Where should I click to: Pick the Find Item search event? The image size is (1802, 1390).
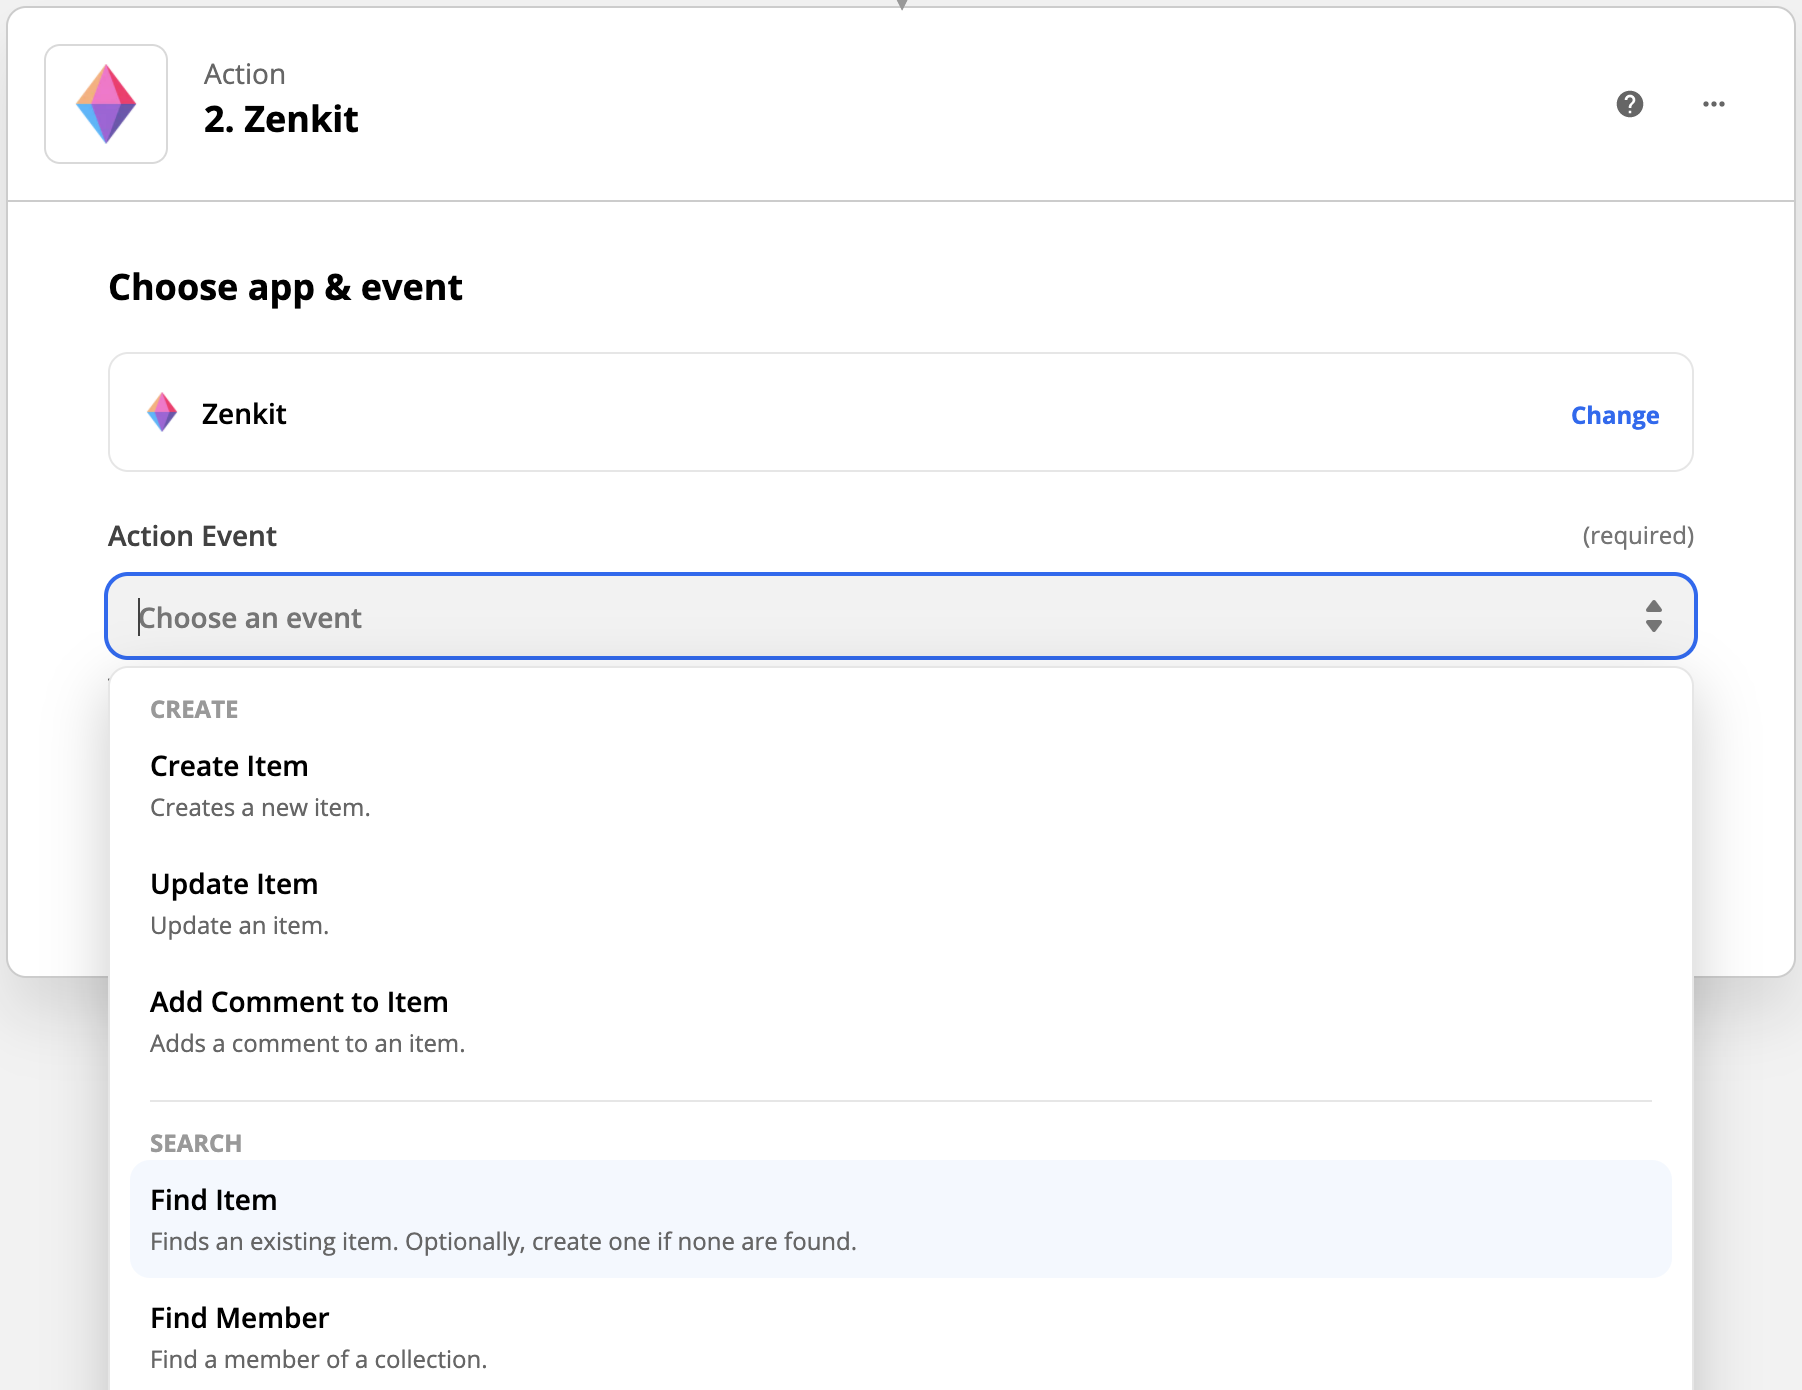pyautogui.click(x=901, y=1219)
